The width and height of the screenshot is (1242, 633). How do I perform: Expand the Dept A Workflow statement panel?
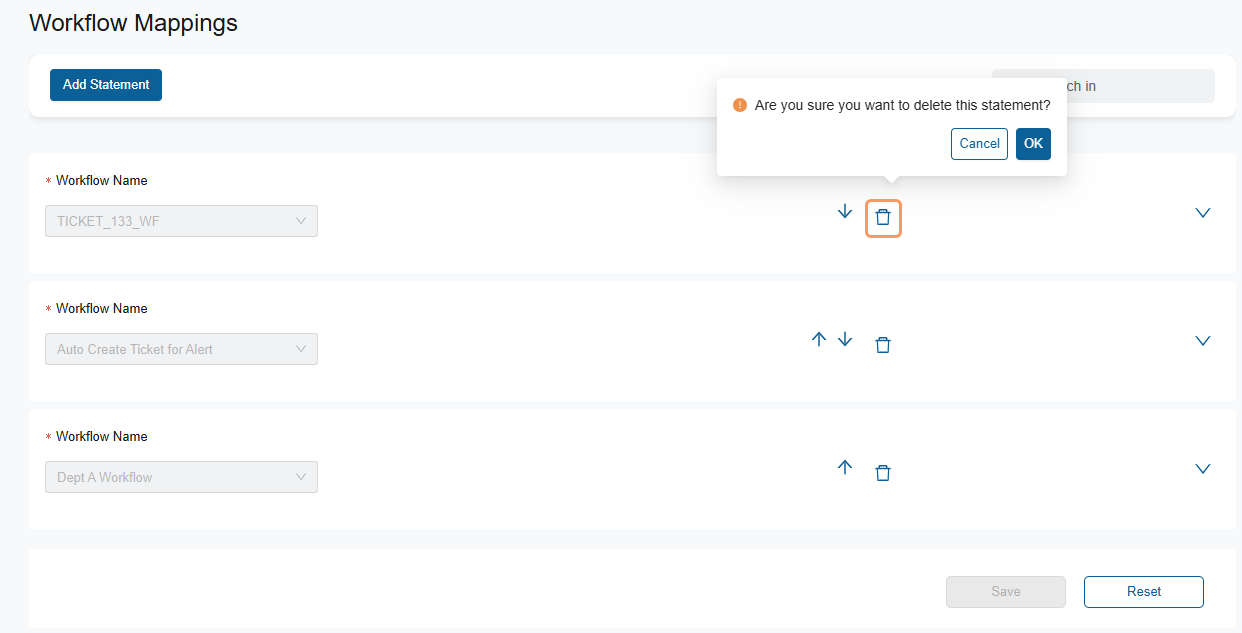[x=1203, y=469]
